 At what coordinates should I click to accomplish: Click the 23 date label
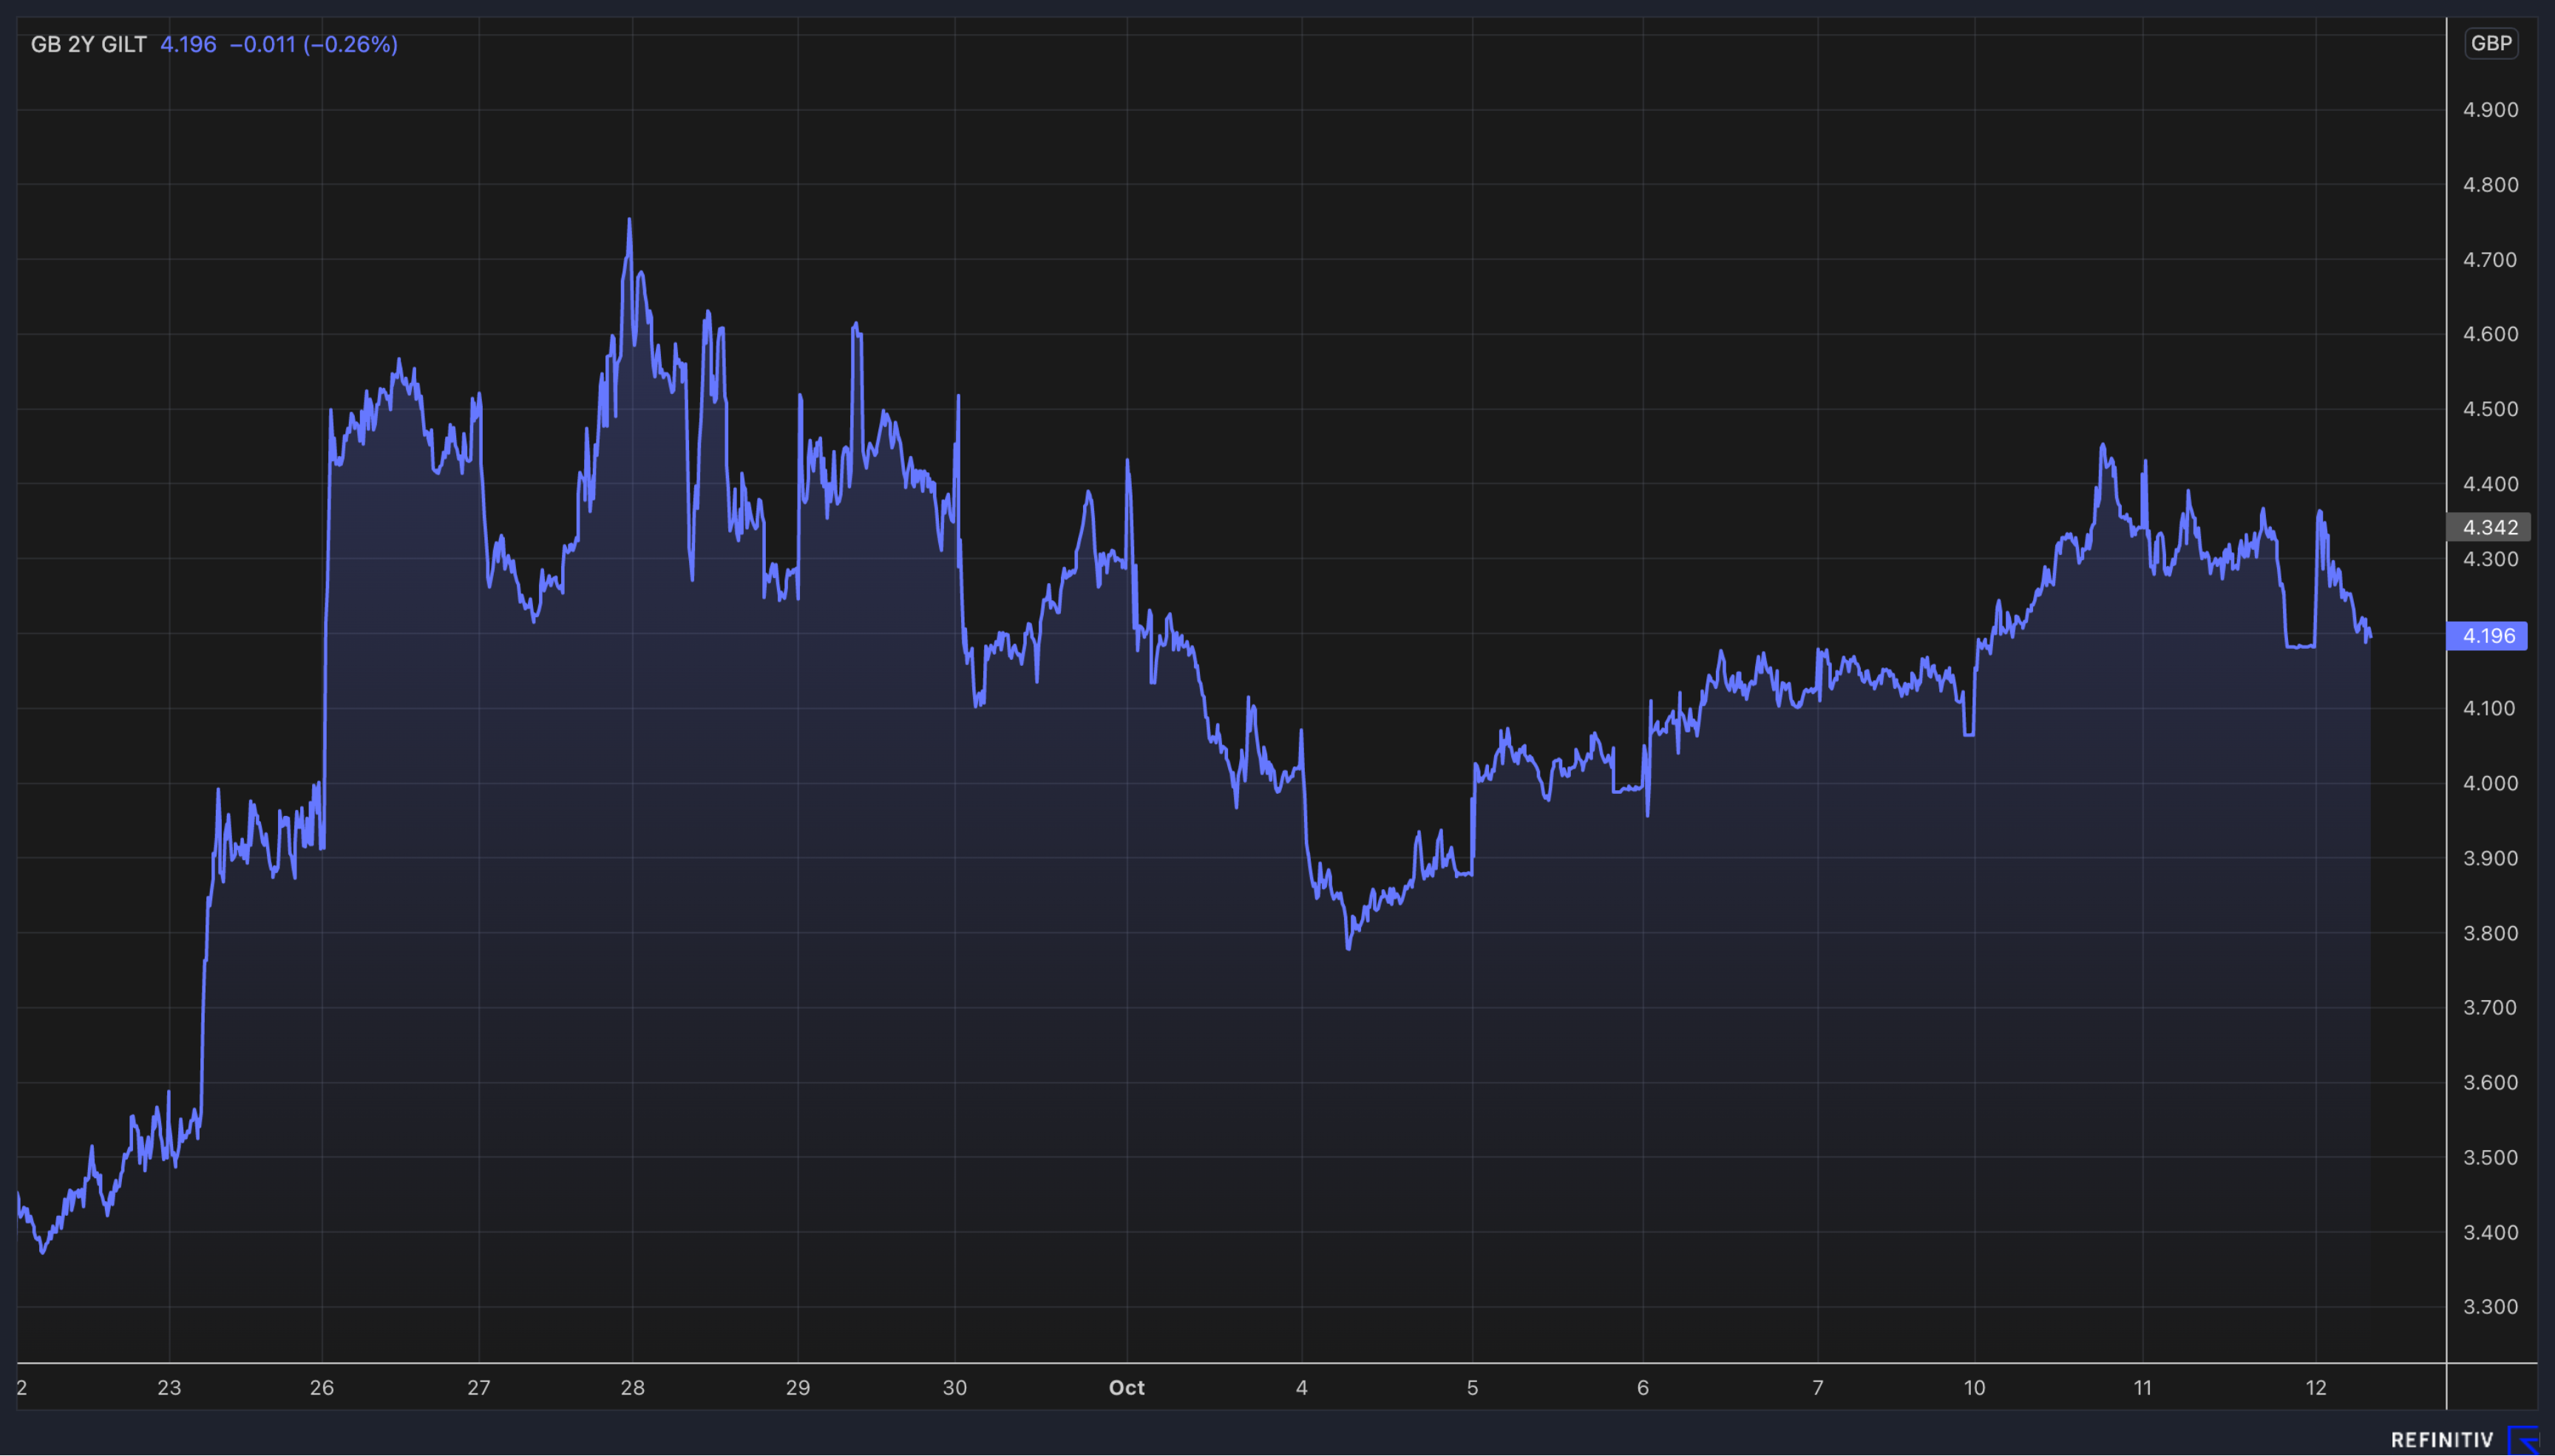169,1387
